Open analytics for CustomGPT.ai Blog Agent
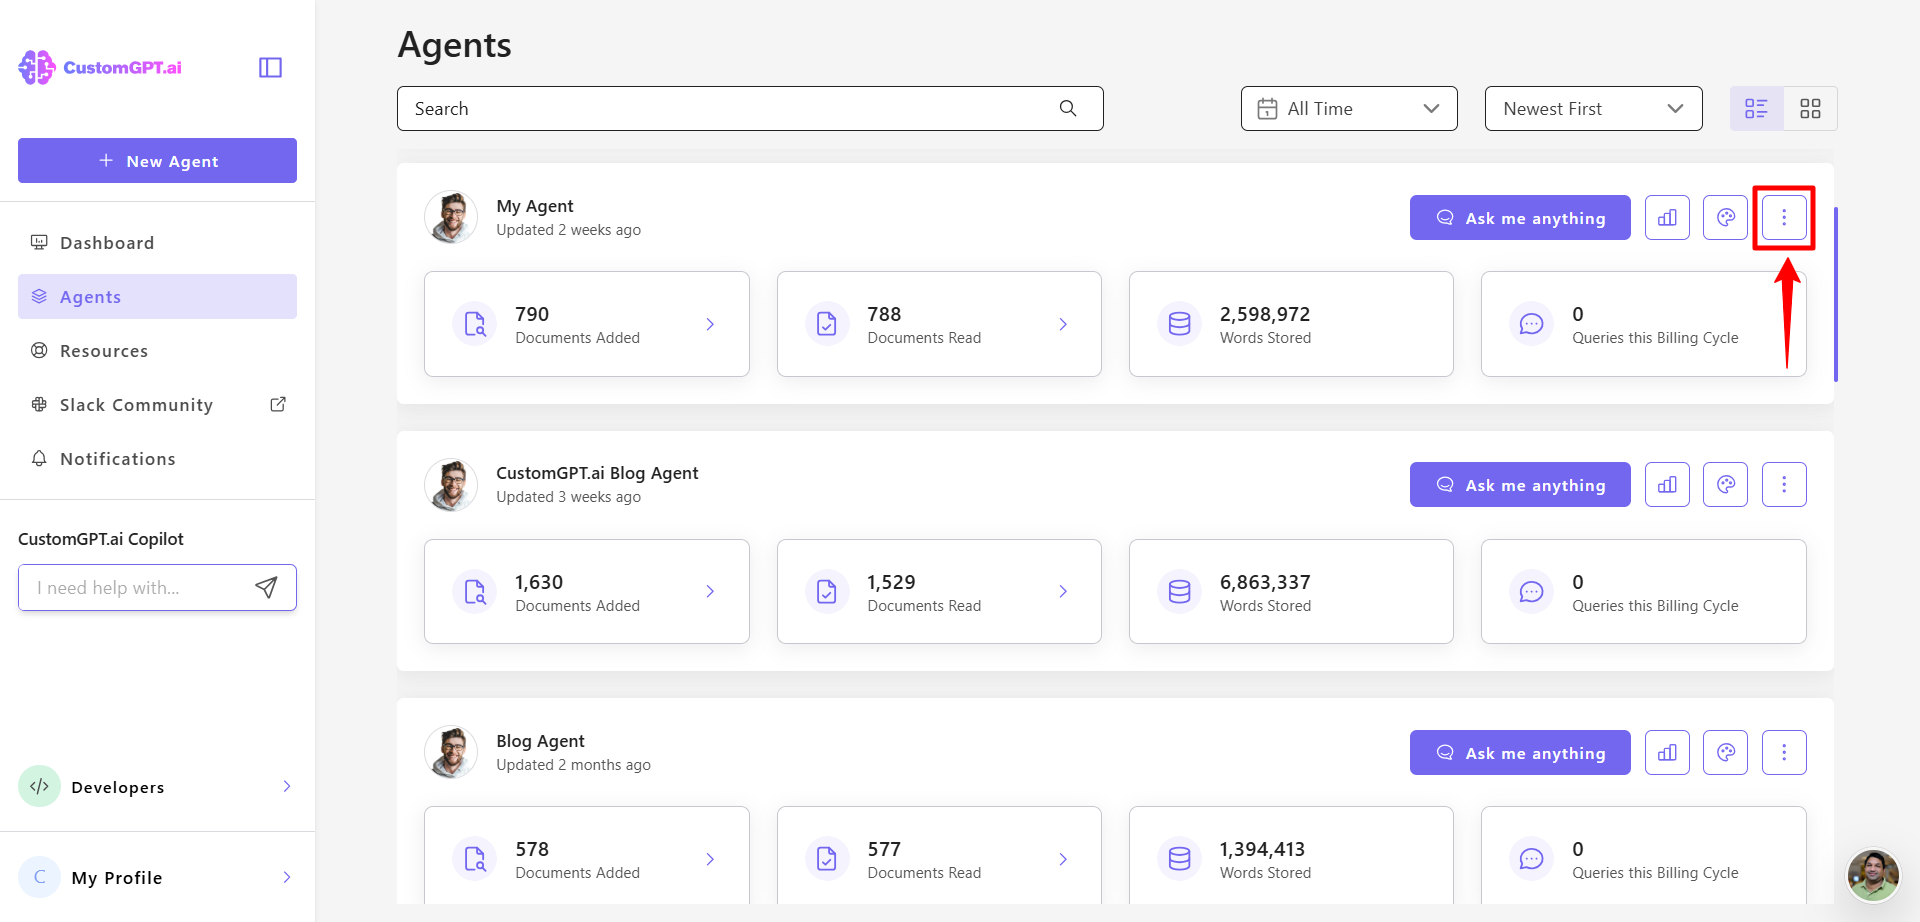This screenshot has width=1920, height=922. pos(1667,484)
